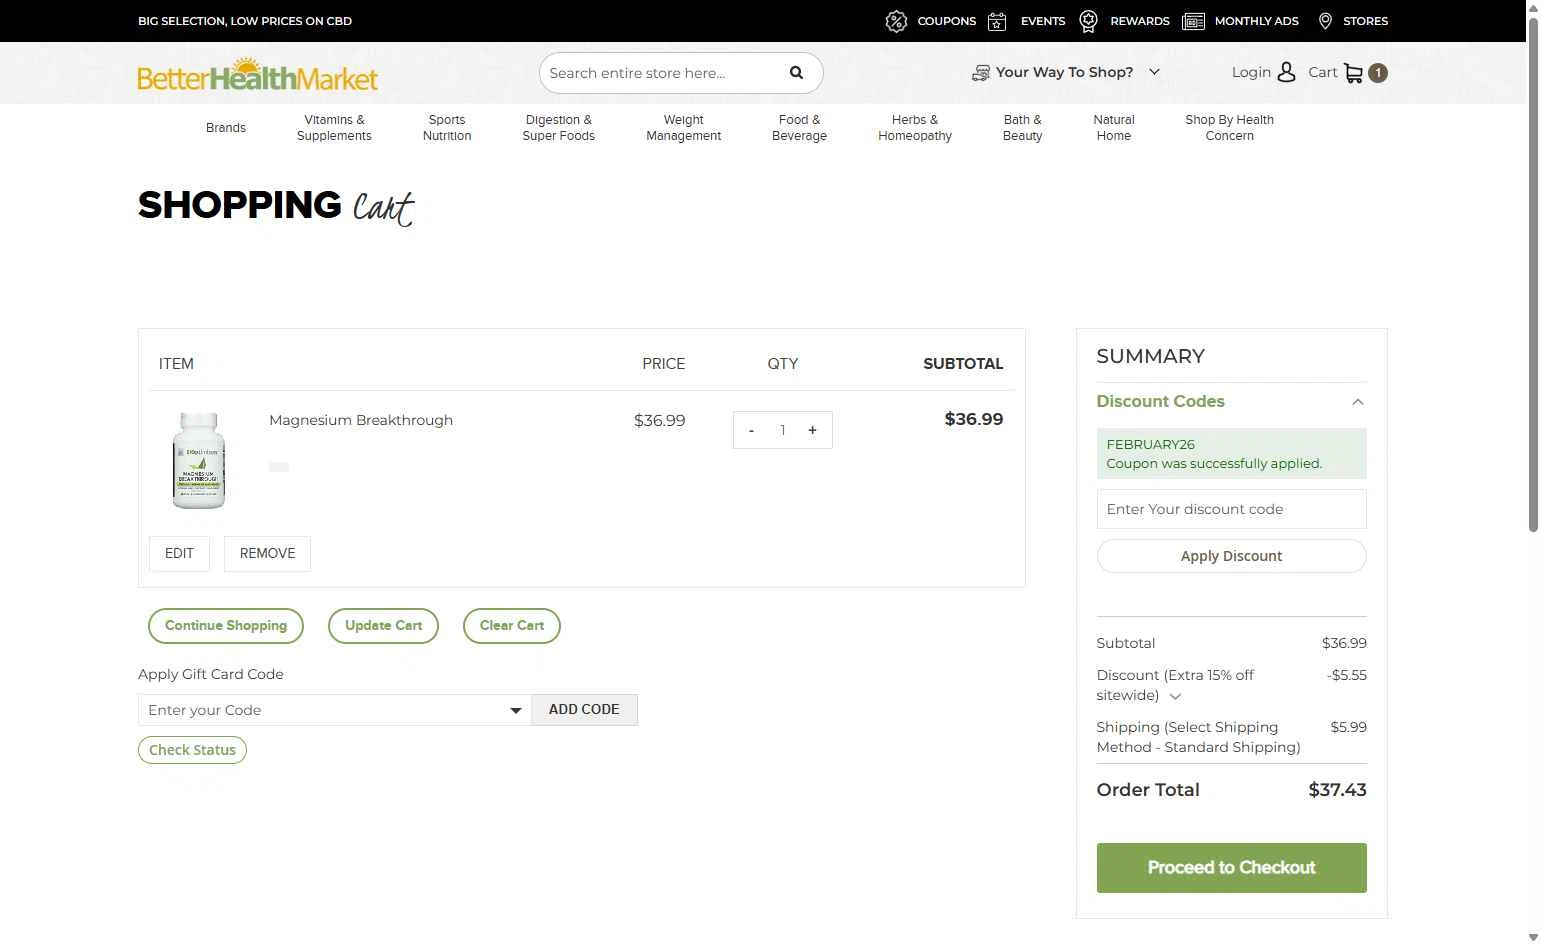Increase quantity with the plus button

click(812, 430)
